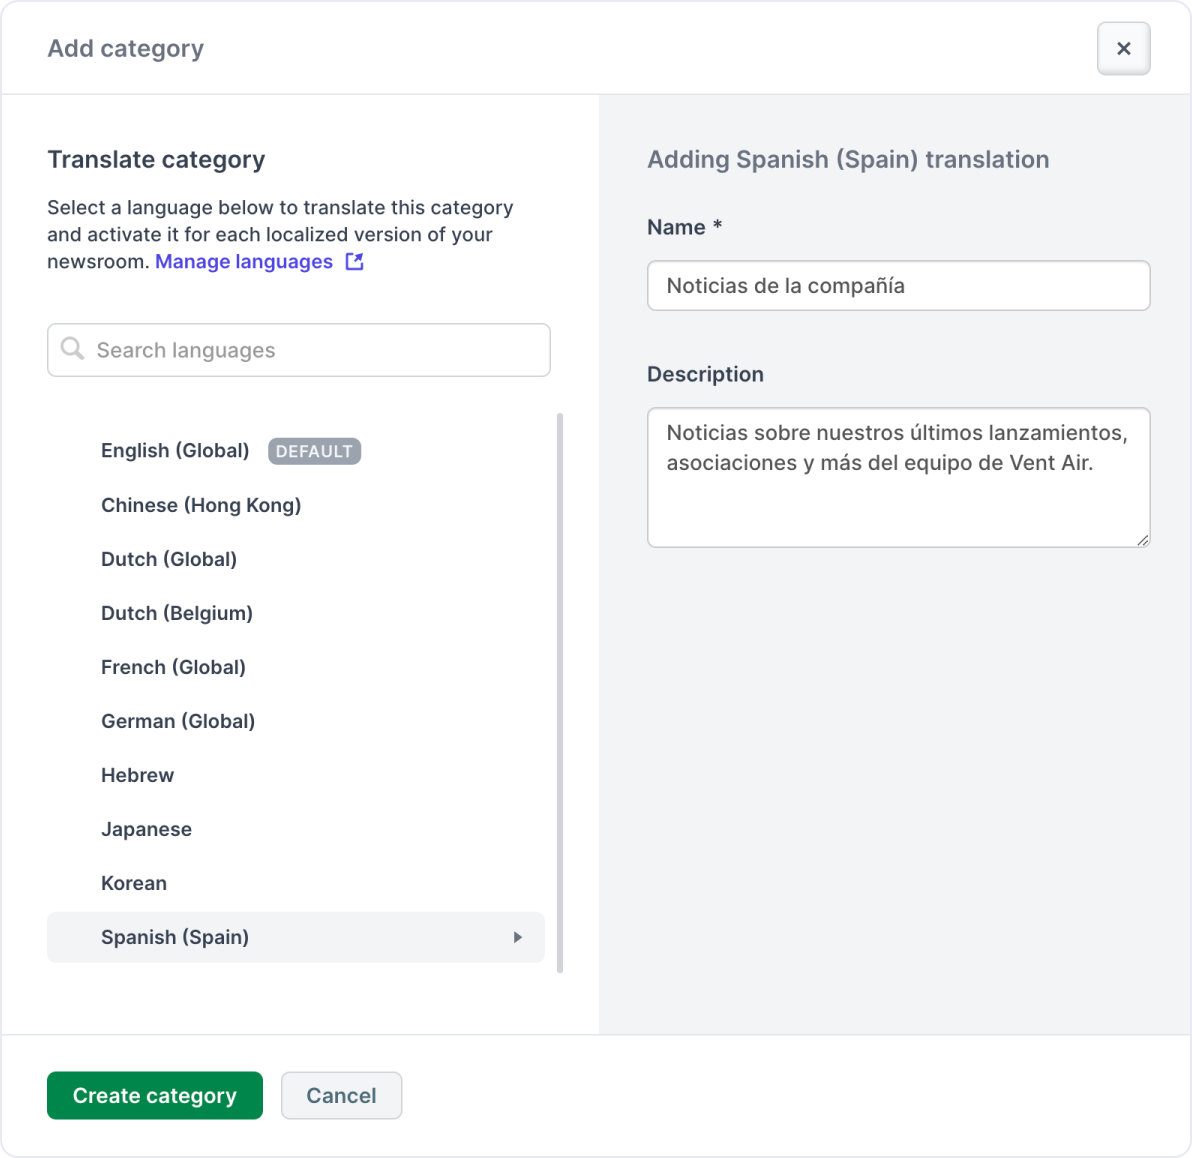Choose Dutch (Global) from the list
This screenshot has width=1192, height=1158.
click(x=296, y=560)
